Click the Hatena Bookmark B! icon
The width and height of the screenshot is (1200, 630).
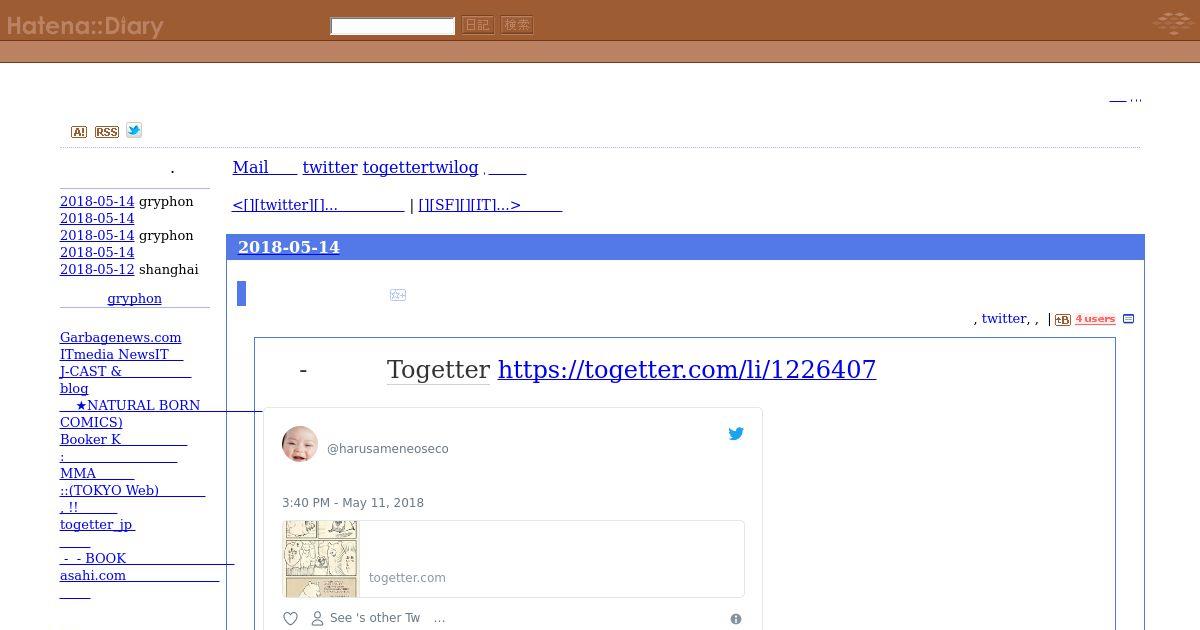1063,320
